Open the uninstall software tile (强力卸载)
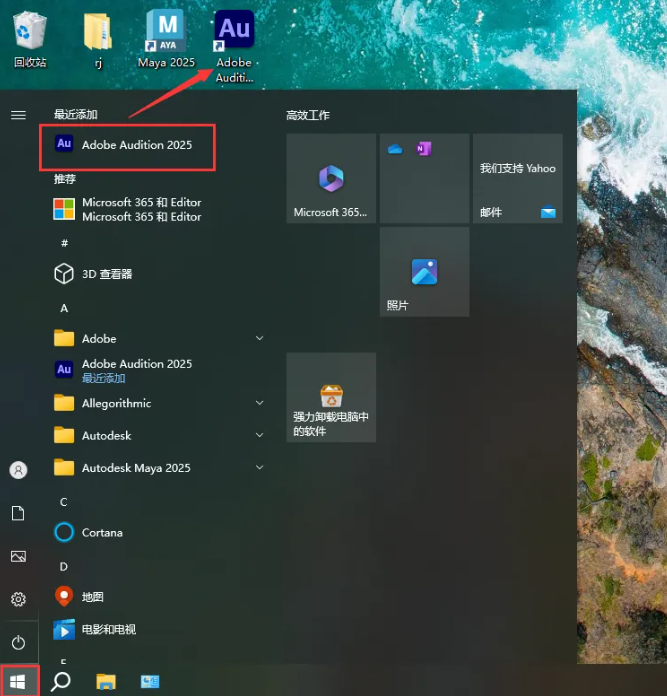 [x=331, y=397]
